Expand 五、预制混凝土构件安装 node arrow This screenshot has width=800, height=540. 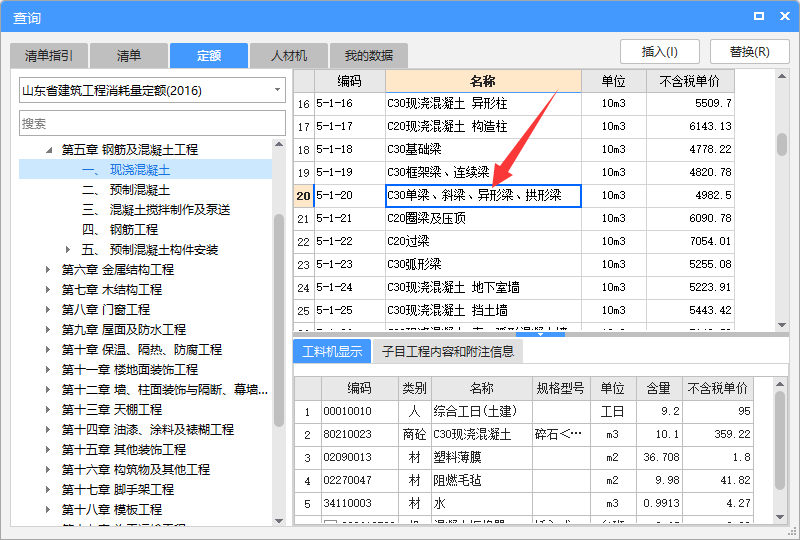pos(68,250)
